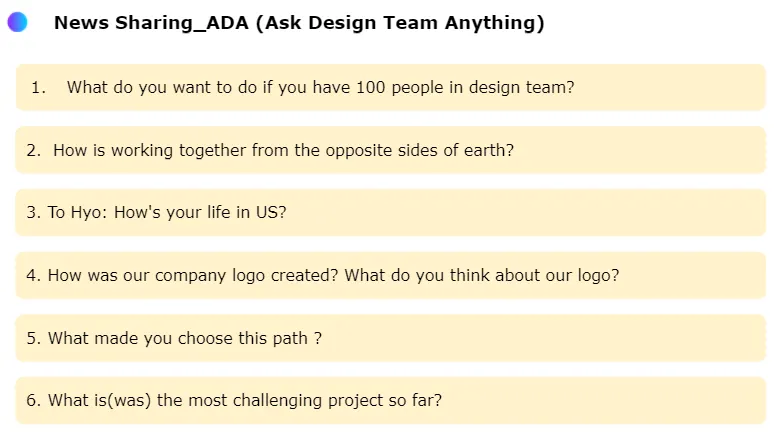Click the number '1.' list marker

click(38, 87)
